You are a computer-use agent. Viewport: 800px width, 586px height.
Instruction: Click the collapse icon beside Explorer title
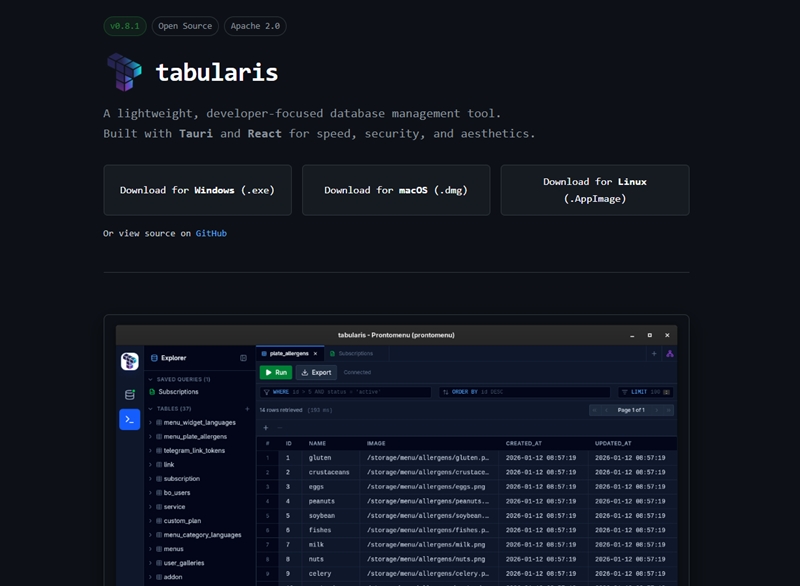243,358
